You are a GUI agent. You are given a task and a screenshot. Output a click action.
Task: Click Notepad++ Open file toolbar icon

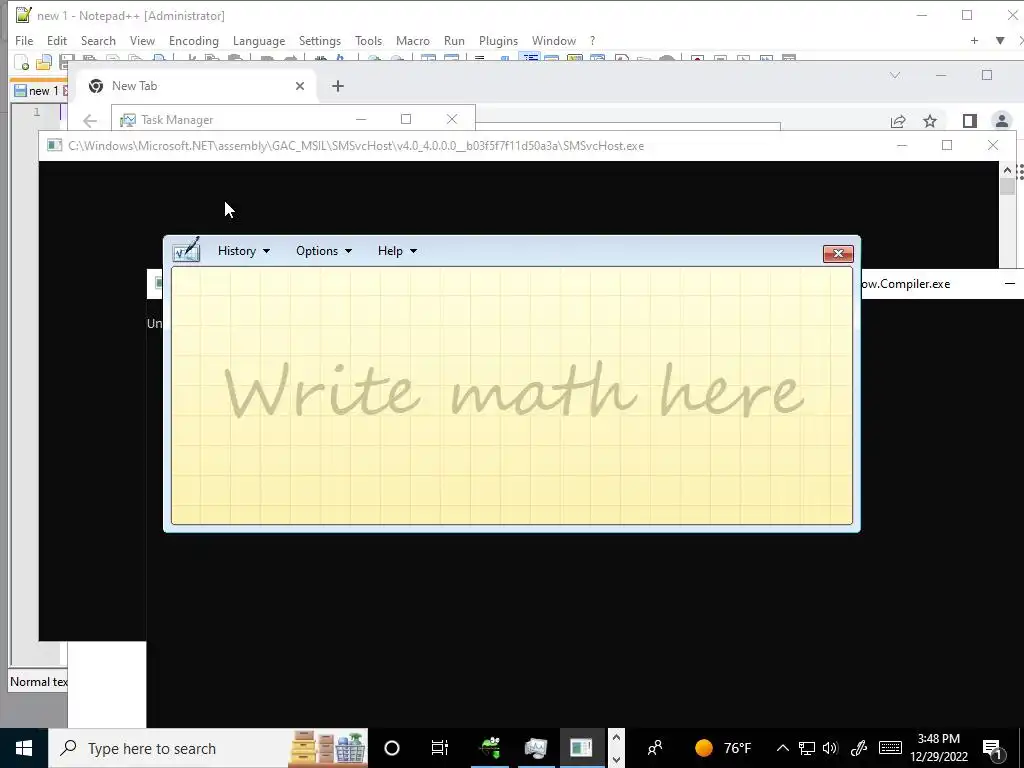(44, 63)
